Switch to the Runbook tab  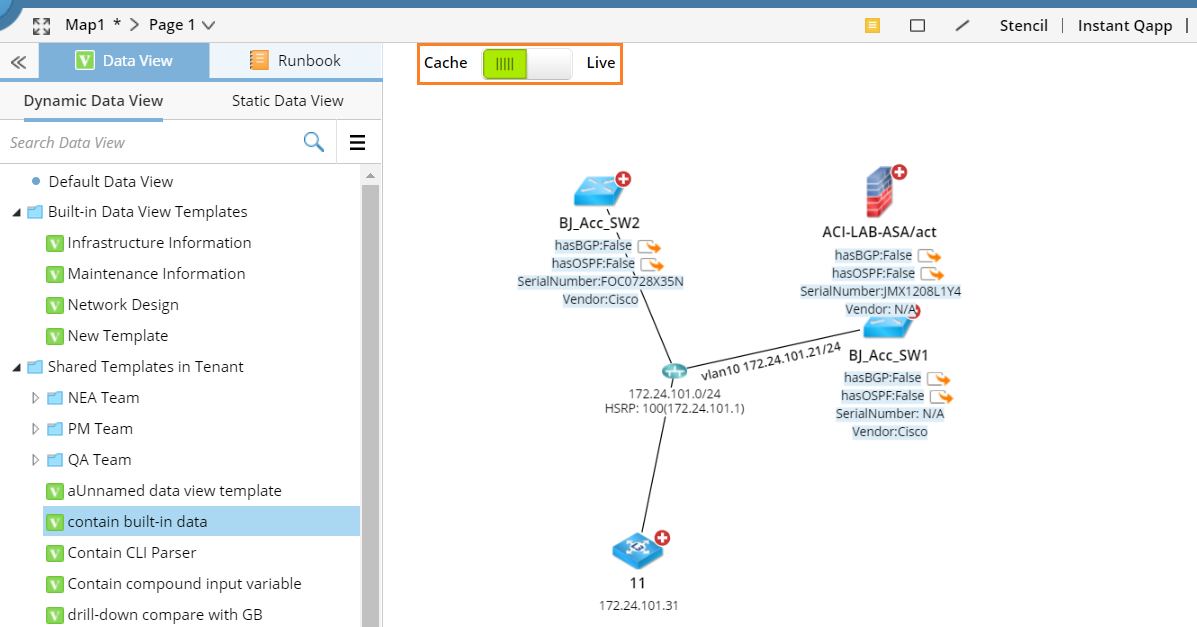pyautogui.click(x=295, y=61)
